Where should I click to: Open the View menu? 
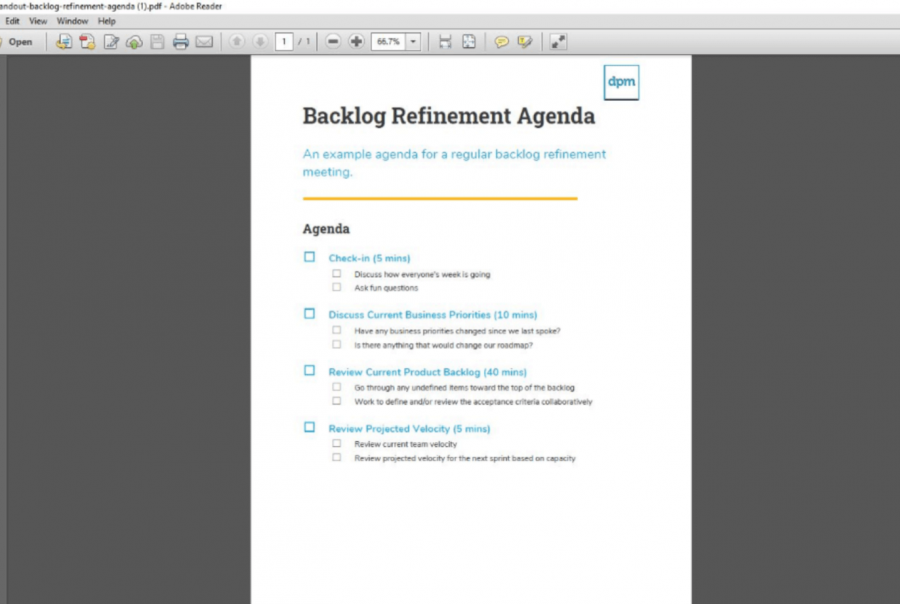click(x=38, y=21)
